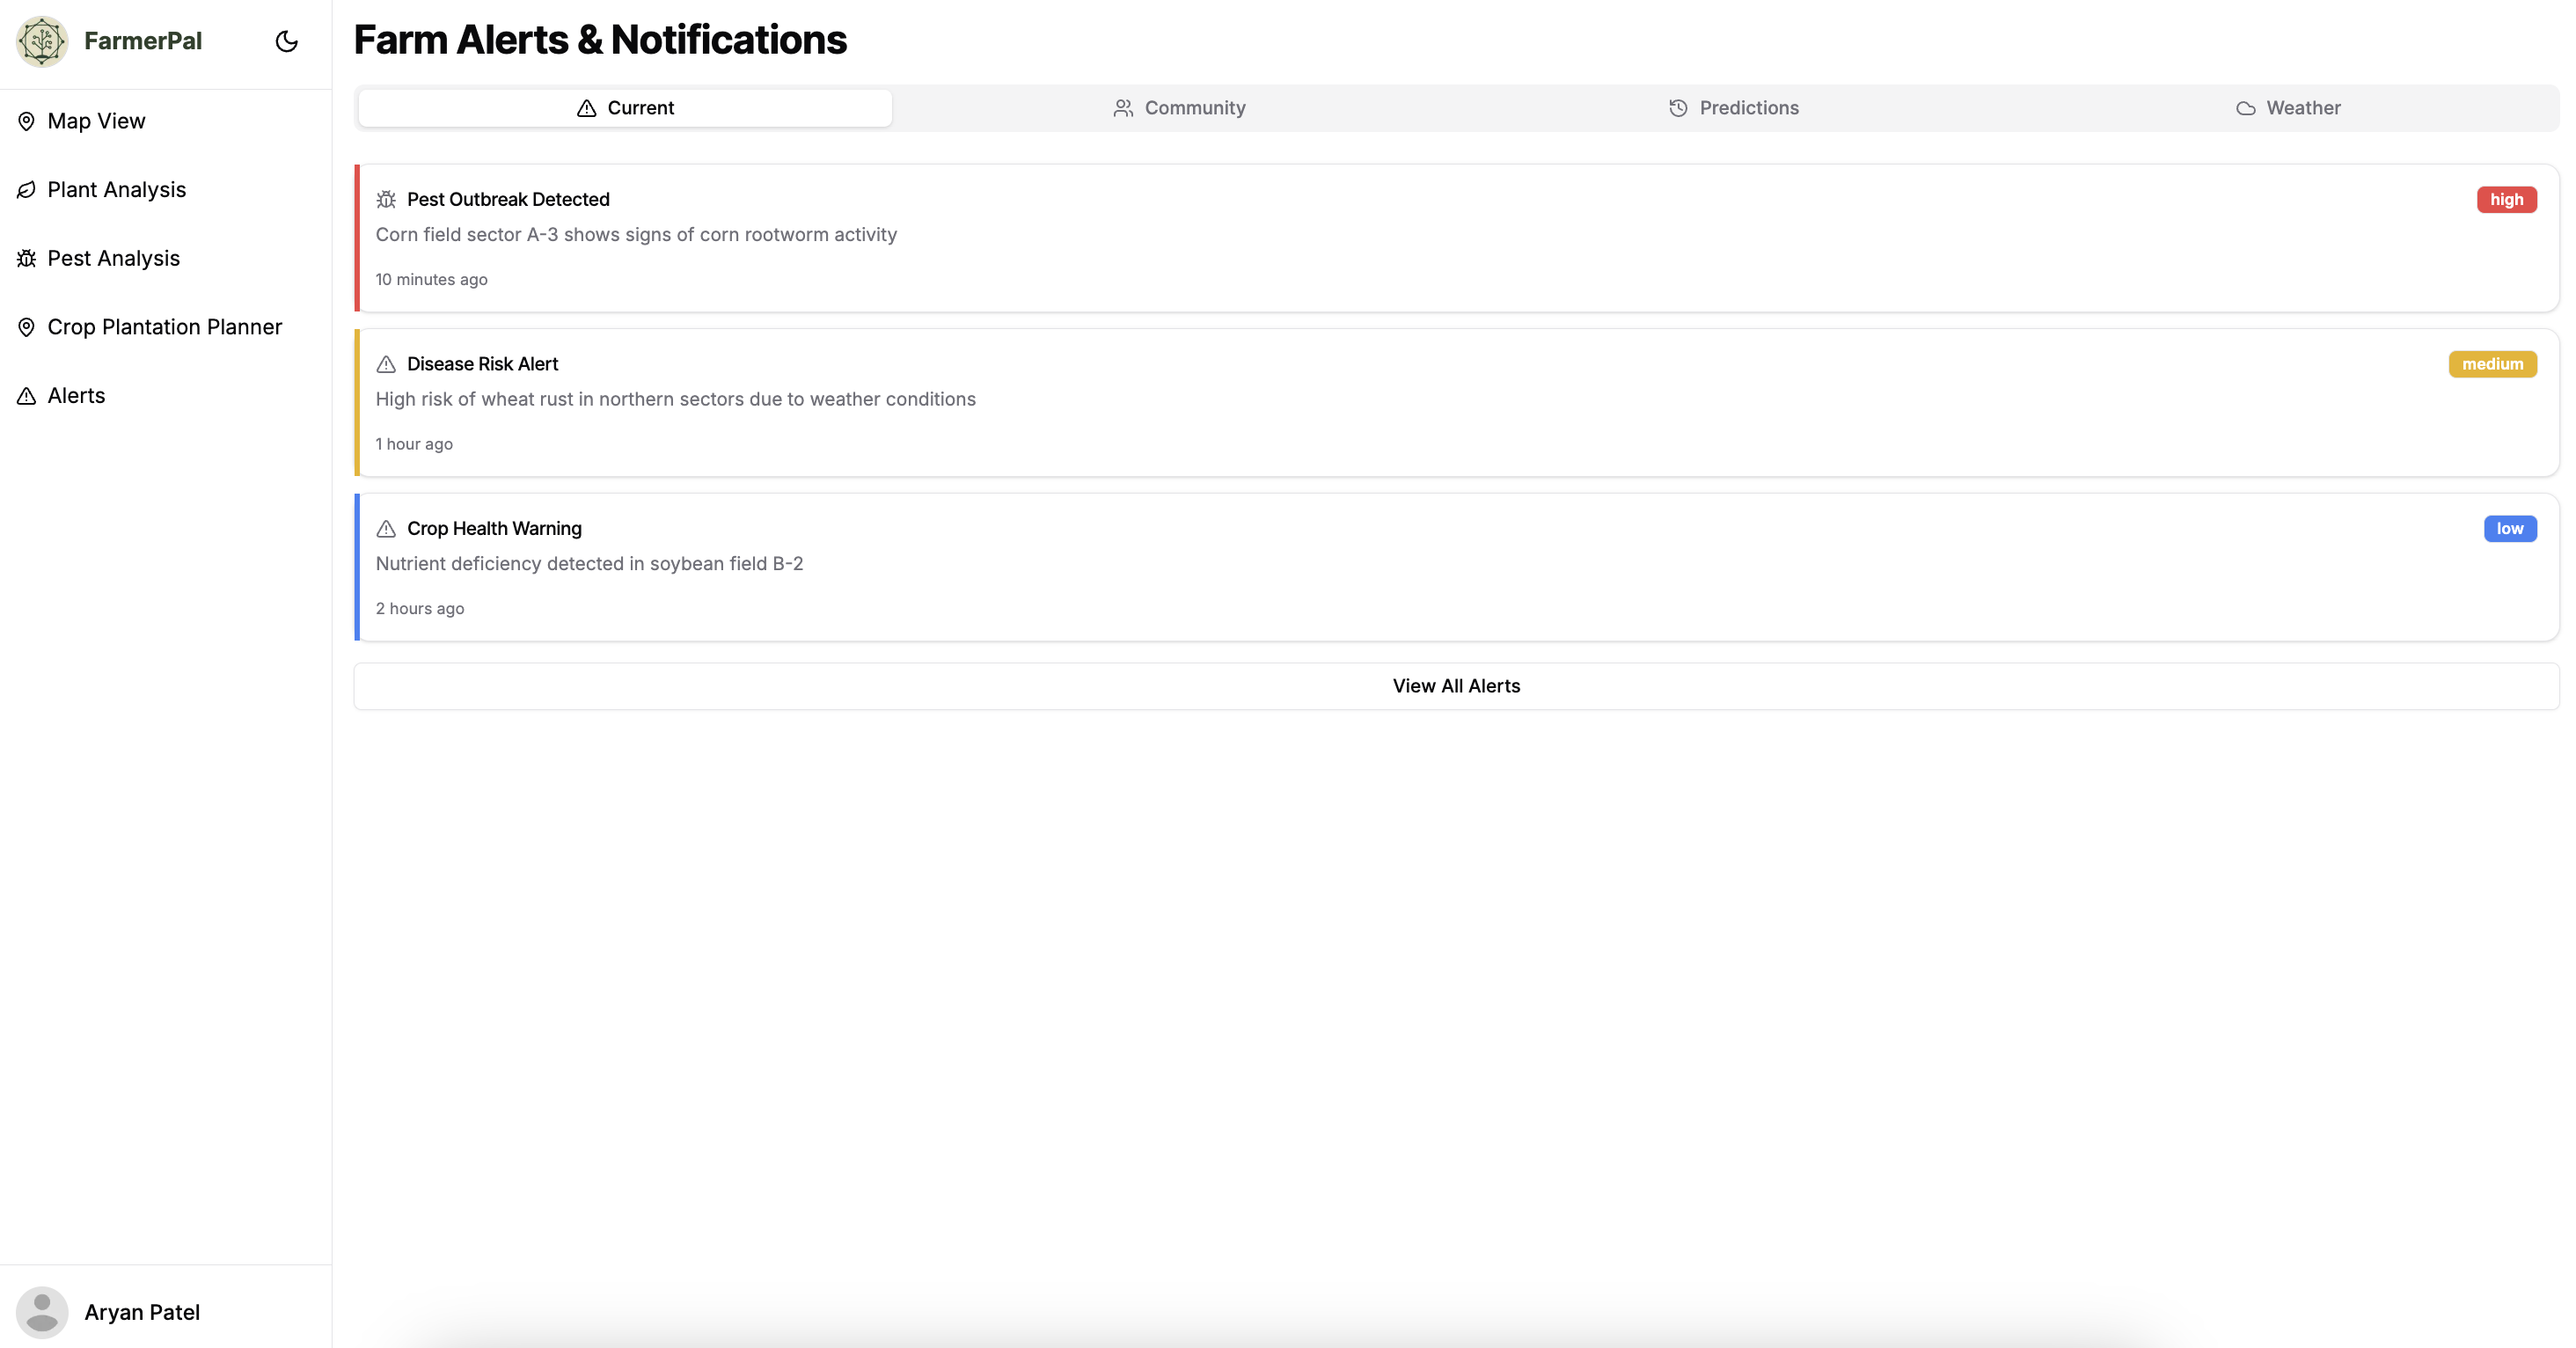Click bug icon on Pest Outbreak alert
This screenshot has height=1348, width=2576.
click(x=386, y=200)
